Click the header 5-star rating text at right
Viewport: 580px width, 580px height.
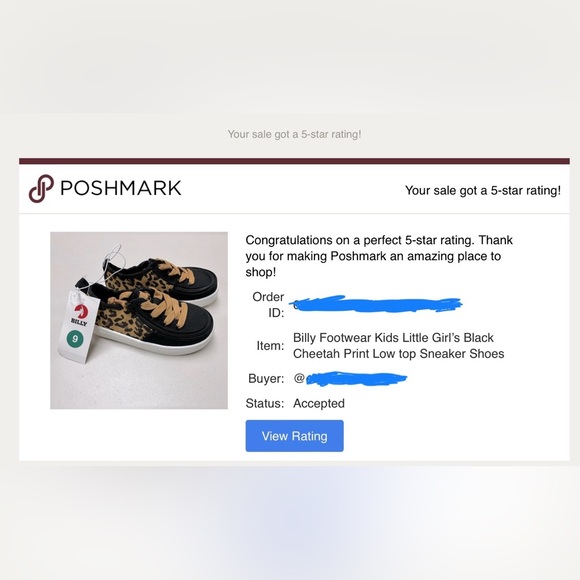(x=483, y=190)
